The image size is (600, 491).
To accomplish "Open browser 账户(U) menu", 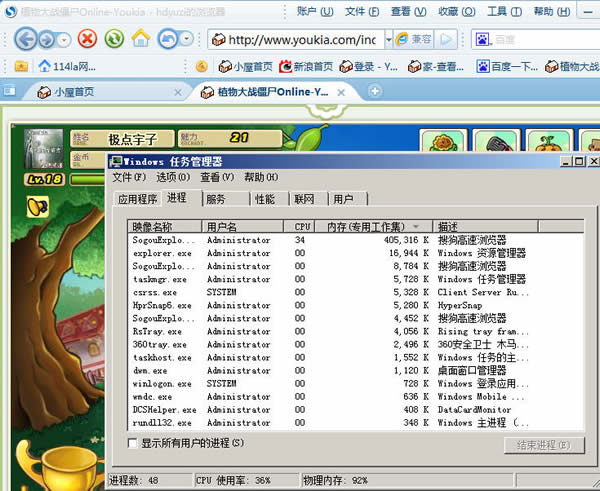I will pos(315,12).
